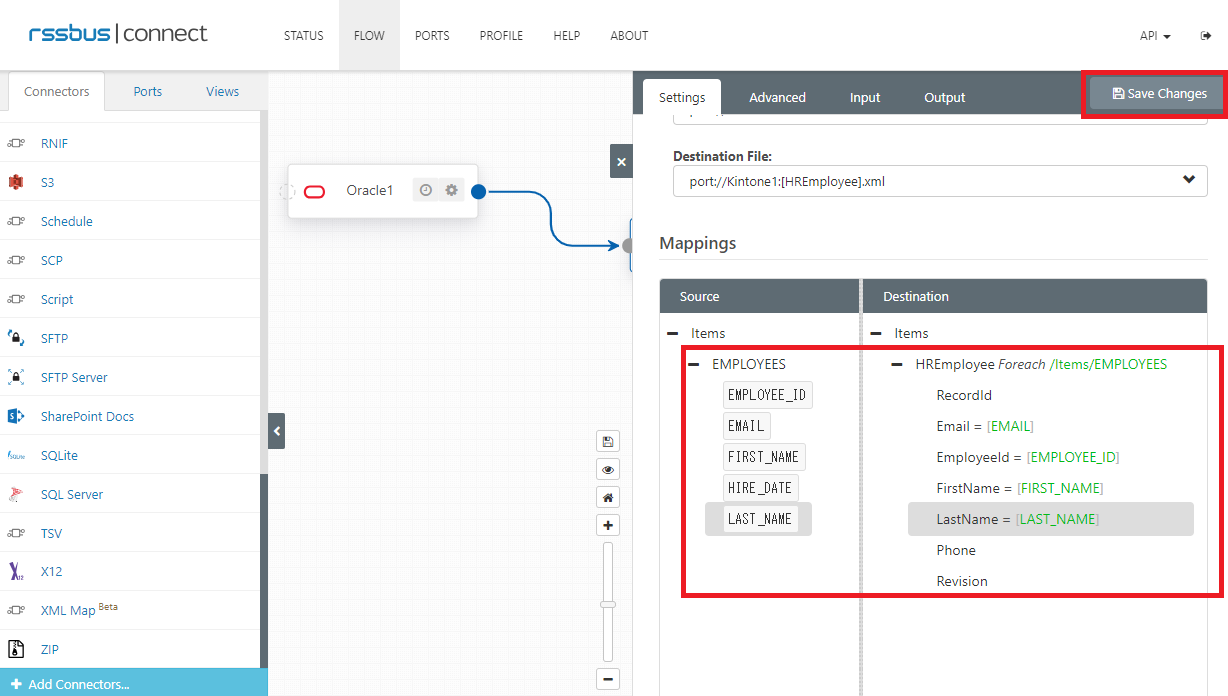
Task: Click the logout icon at top right
Action: coord(1204,35)
